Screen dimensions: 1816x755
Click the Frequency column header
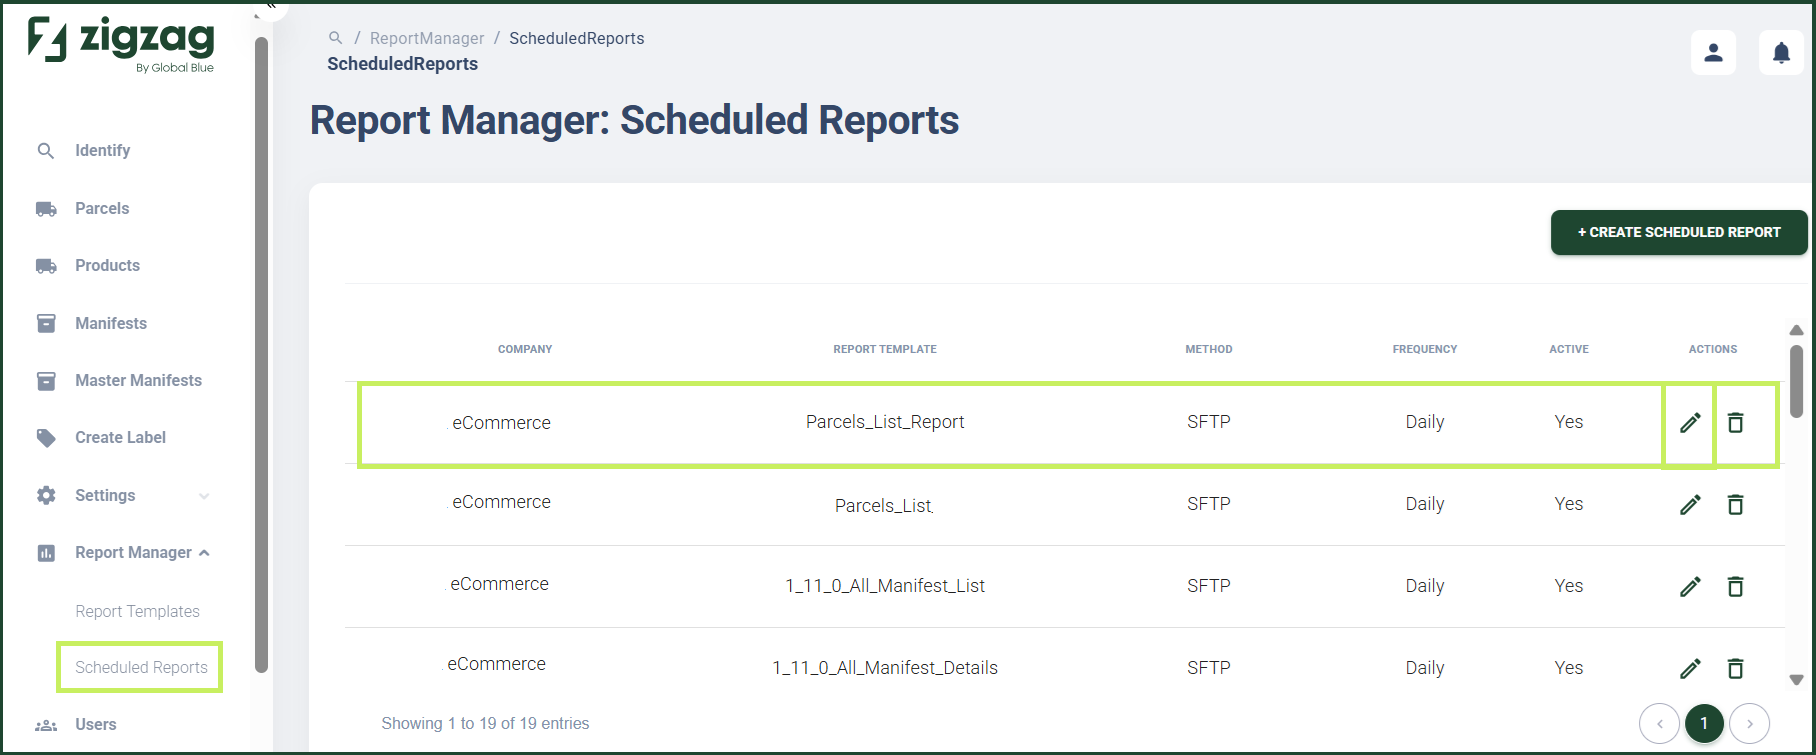click(x=1425, y=349)
